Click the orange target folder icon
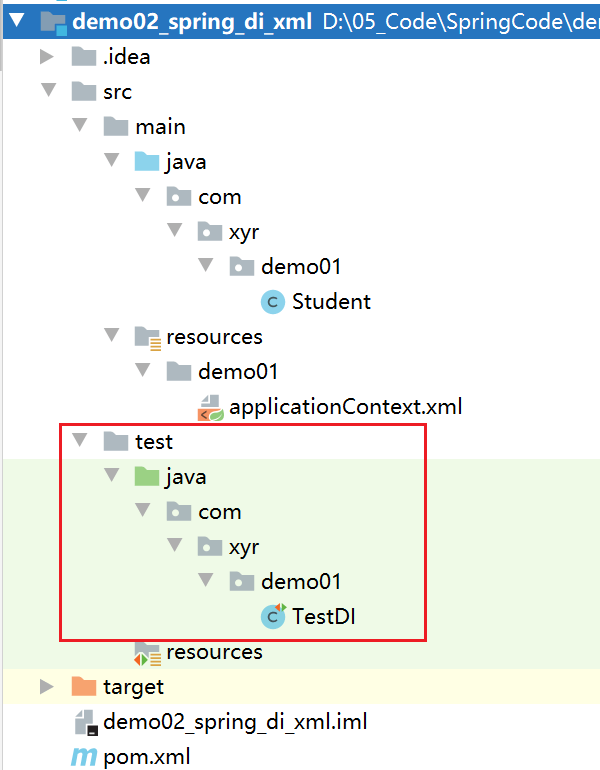The width and height of the screenshot is (600, 770). coord(83,686)
